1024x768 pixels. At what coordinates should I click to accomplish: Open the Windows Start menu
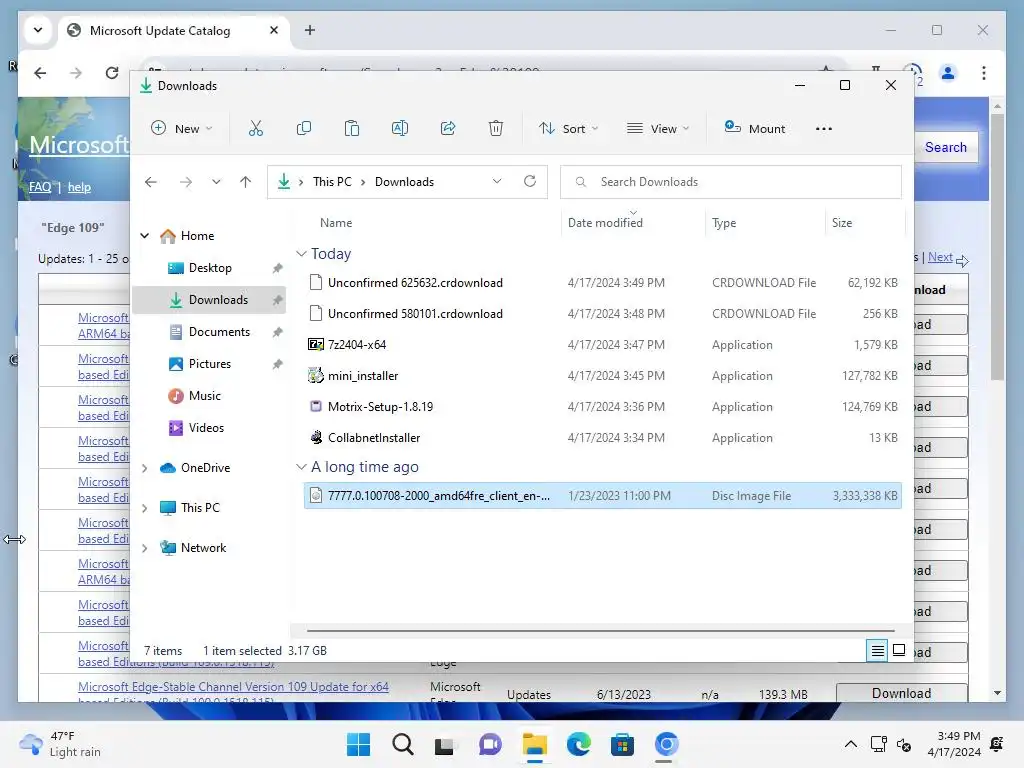359,744
